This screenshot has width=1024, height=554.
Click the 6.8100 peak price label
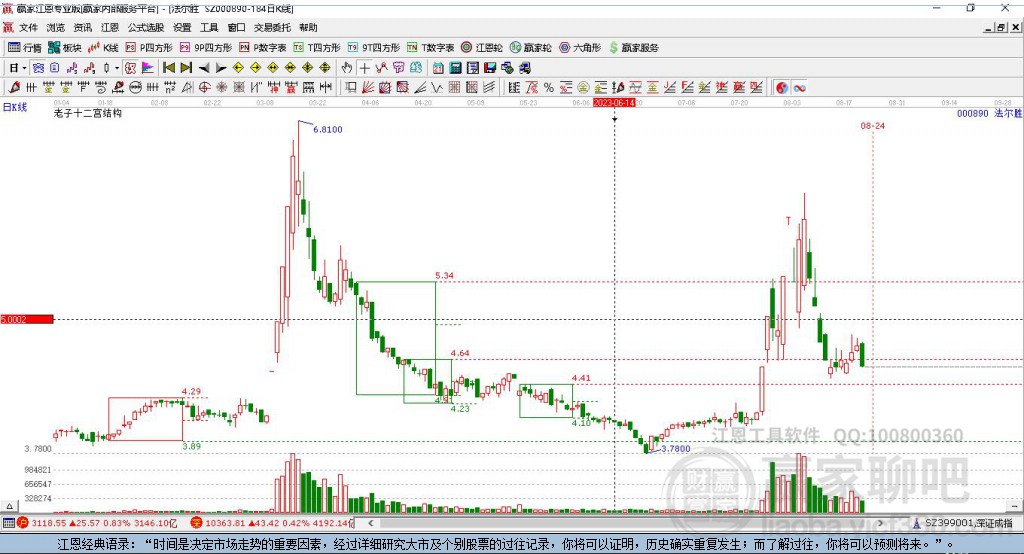coord(327,129)
